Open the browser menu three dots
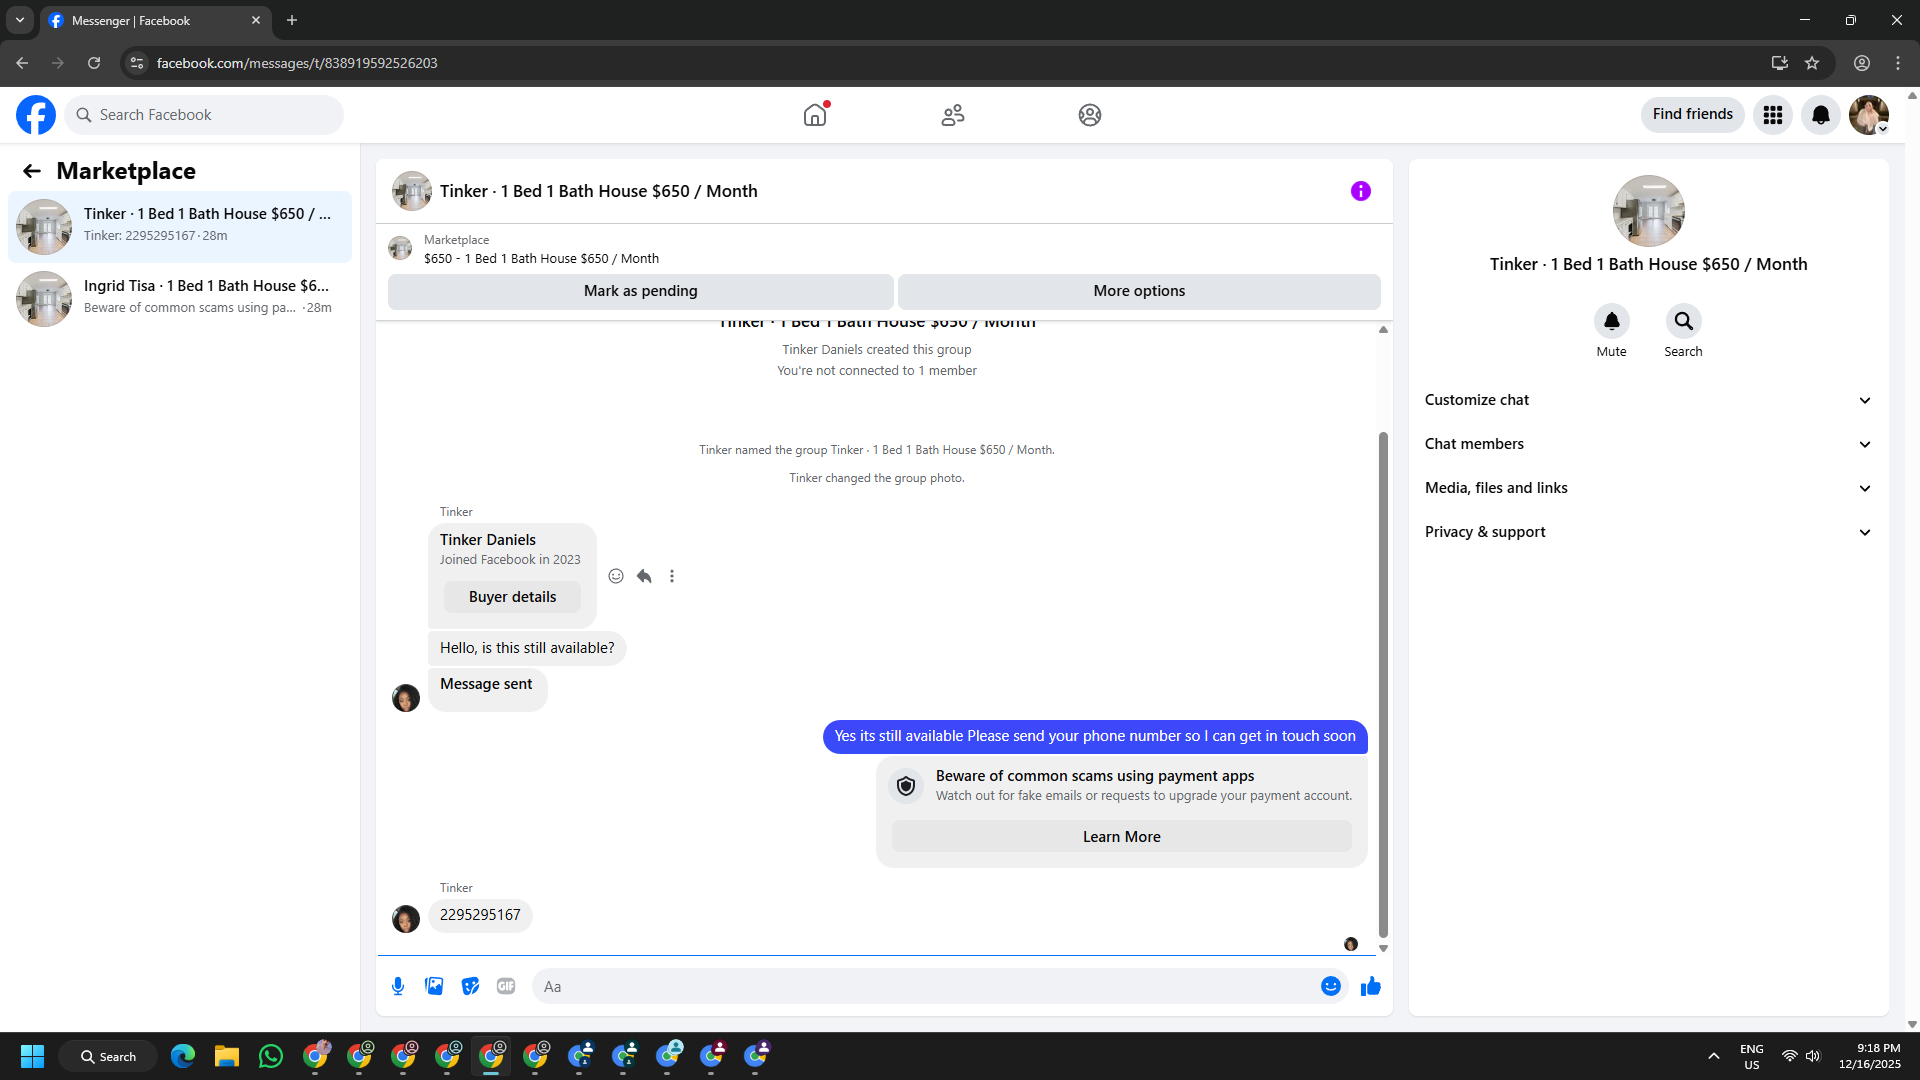Viewport: 1920px width, 1080px height. click(x=1898, y=63)
